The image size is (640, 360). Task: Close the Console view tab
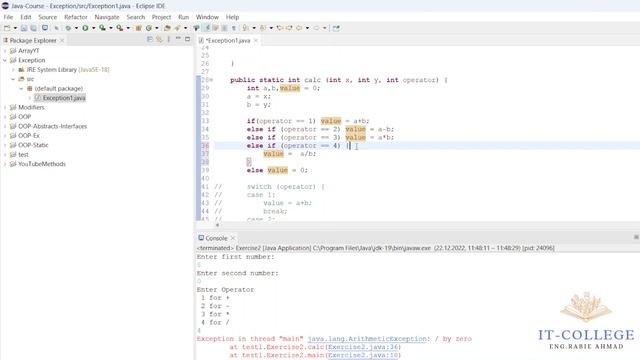pyautogui.click(x=233, y=238)
